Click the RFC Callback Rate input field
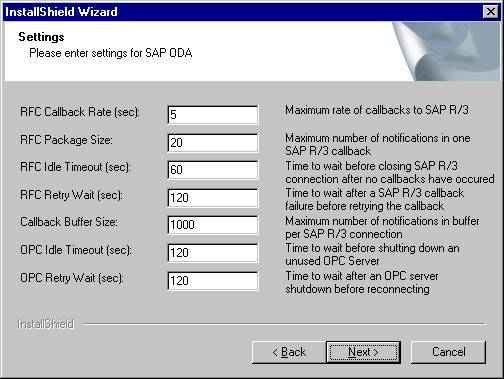 pos(213,115)
